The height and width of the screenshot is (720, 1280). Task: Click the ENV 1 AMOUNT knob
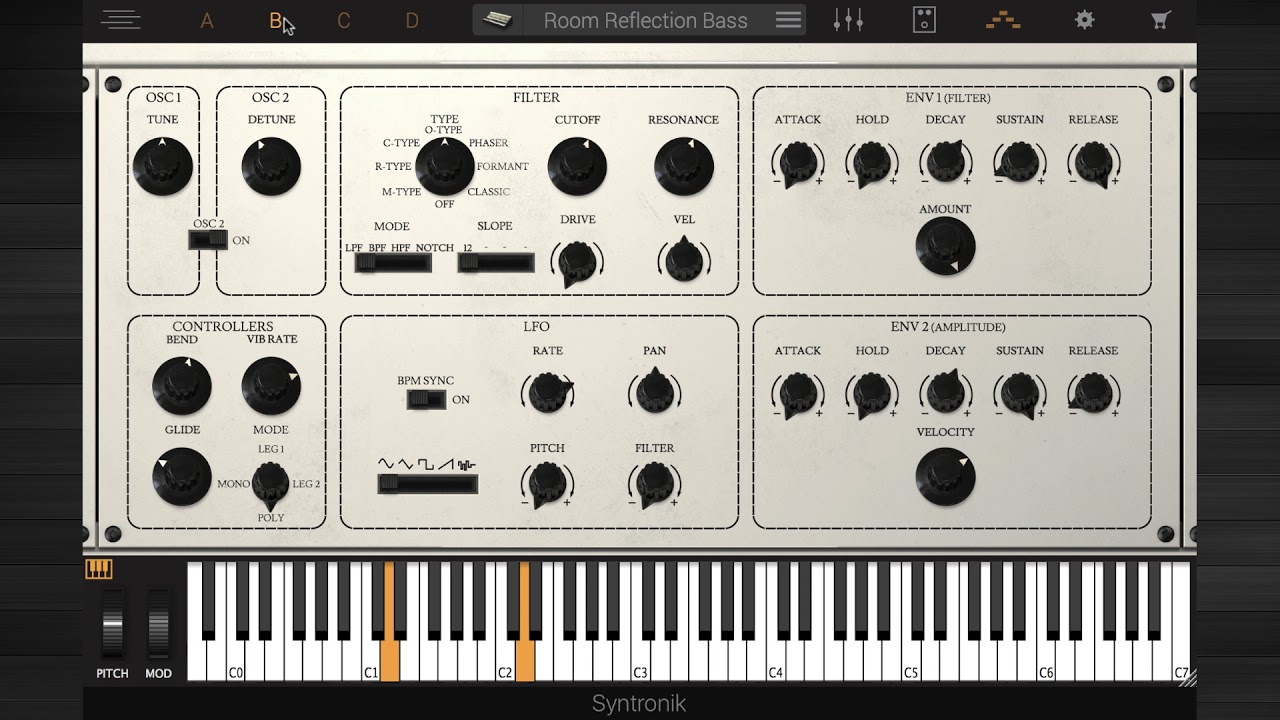click(945, 246)
